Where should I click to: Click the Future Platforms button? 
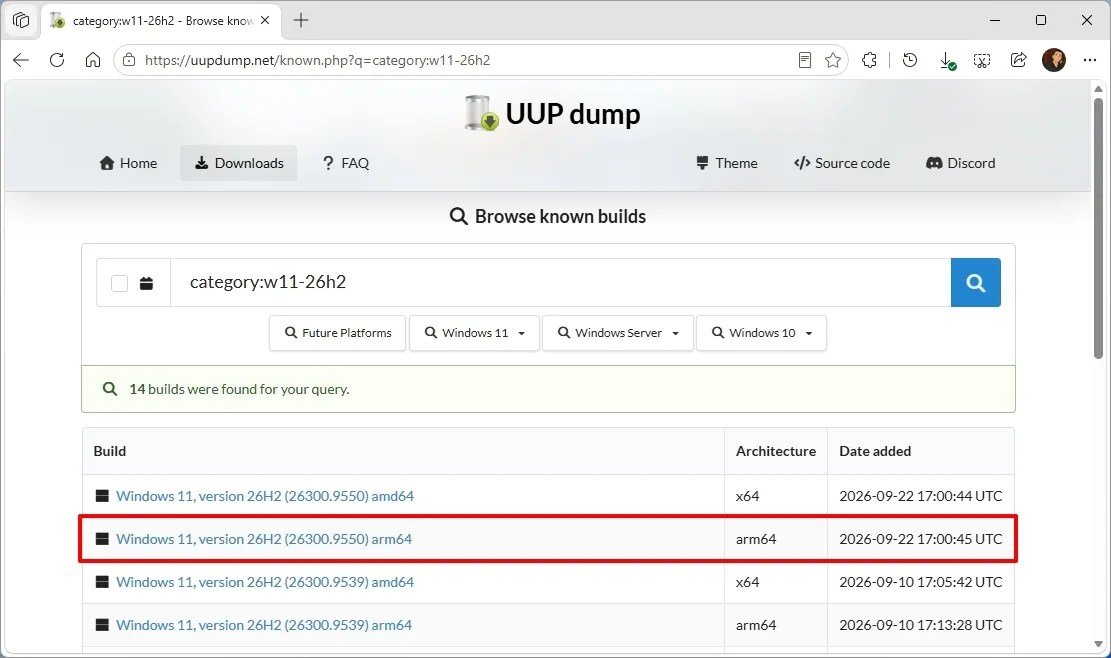(337, 333)
